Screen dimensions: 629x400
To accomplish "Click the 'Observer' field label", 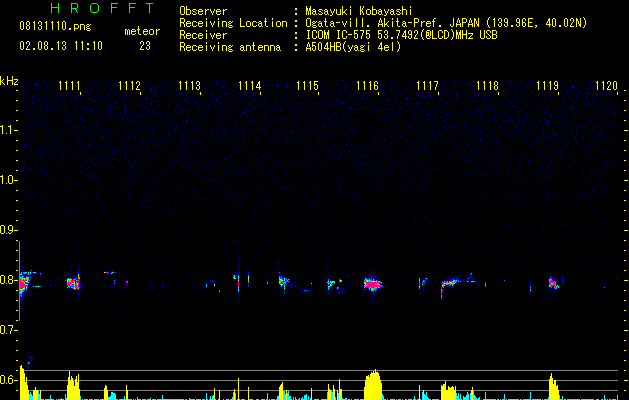I will pyautogui.click(x=203, y=11).
